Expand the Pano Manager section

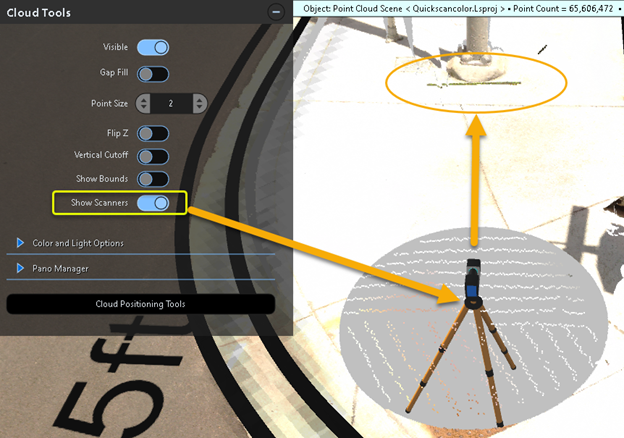(53, 269)
